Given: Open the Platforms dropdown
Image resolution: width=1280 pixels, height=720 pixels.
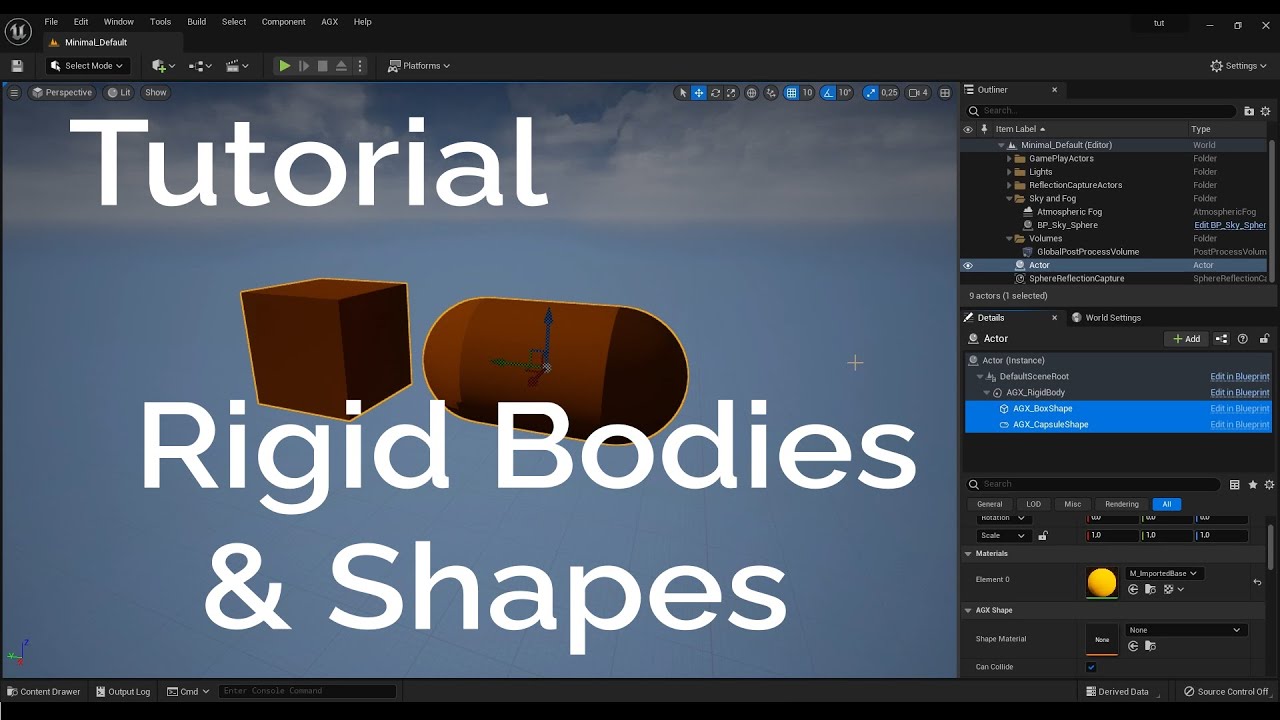Looking at the screenshot, I should tap(419, 66).
